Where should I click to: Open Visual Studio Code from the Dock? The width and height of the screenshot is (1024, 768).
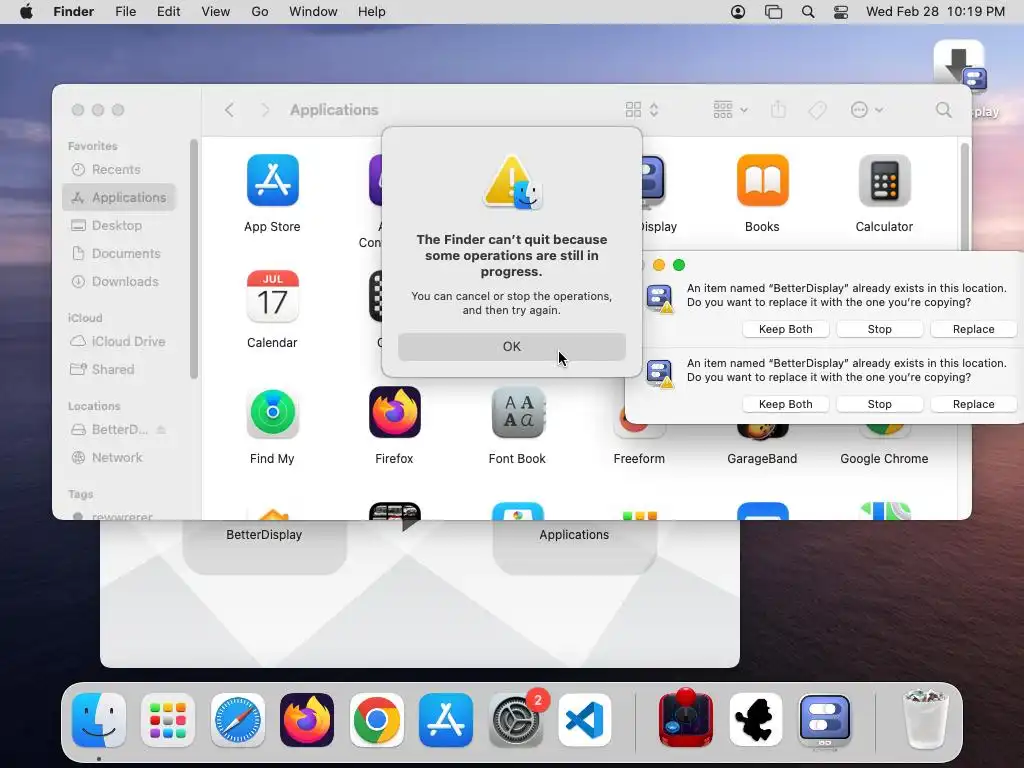[585, 720]
